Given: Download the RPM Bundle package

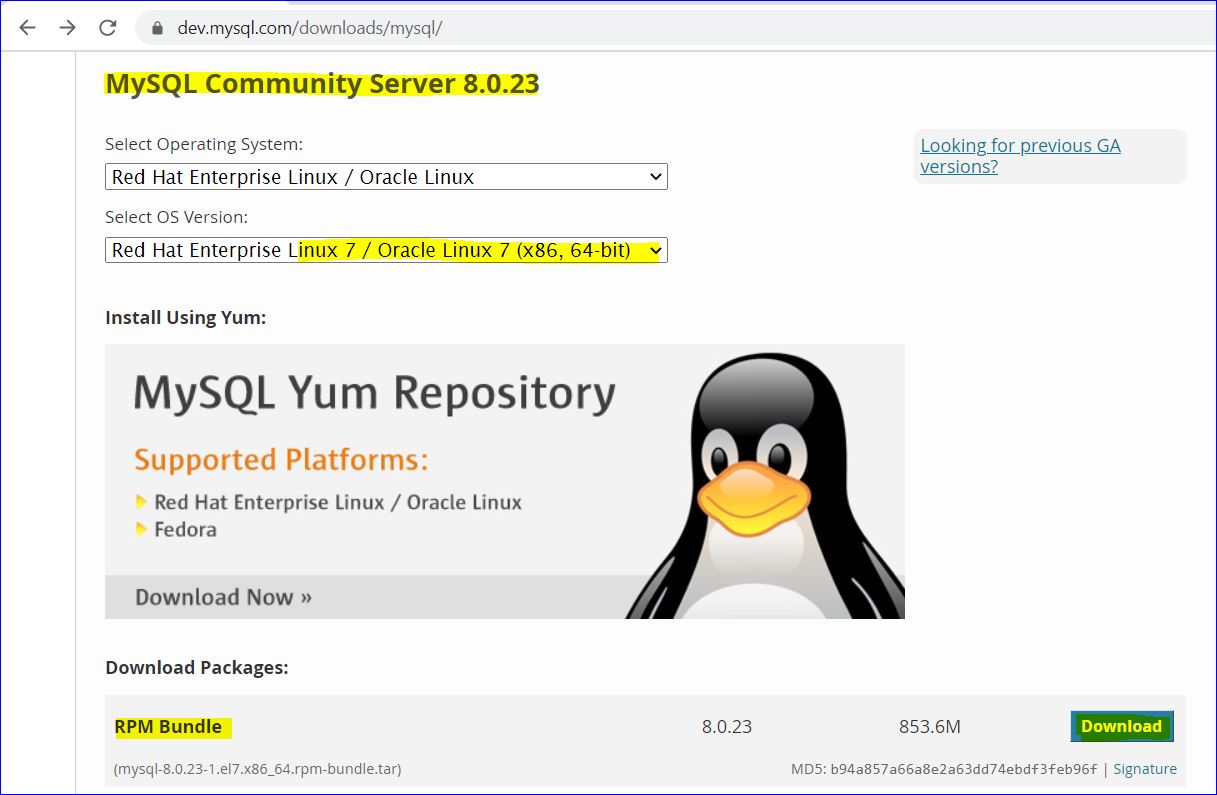Looking at the screenshot, I should (1121, 727).
